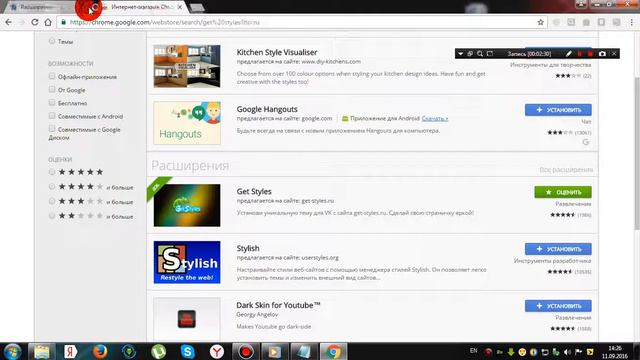The image size is (640, 360).
Task: Open Yandex taskbar icon with Я
Action: click(70, 351)
